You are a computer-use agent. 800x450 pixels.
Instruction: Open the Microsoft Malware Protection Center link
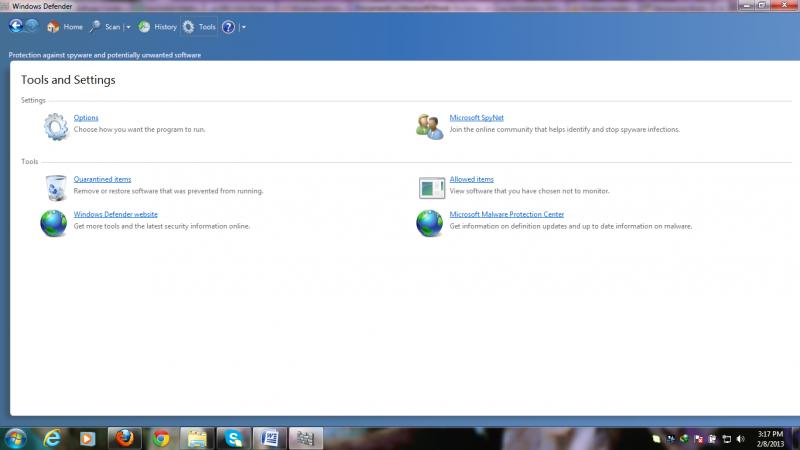[506, 214]
